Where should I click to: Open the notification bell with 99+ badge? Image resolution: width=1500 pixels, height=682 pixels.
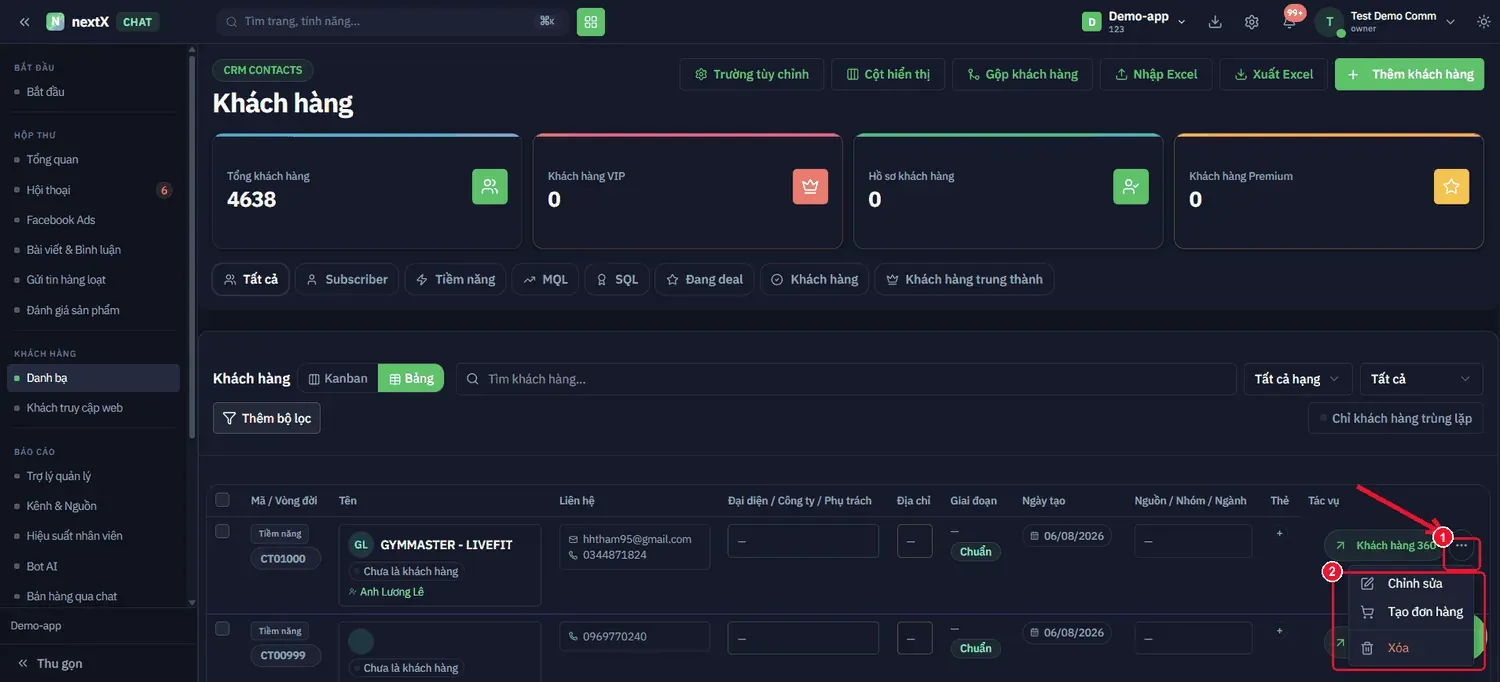(x=1290, y=20)
